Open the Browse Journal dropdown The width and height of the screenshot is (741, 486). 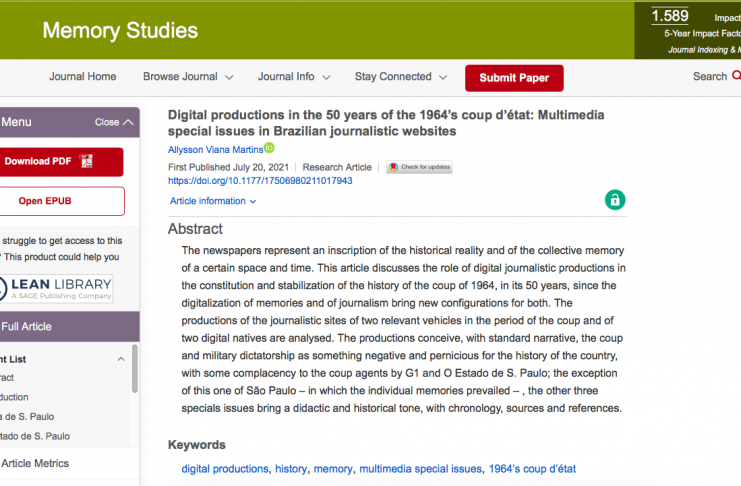tap(187, 77)
